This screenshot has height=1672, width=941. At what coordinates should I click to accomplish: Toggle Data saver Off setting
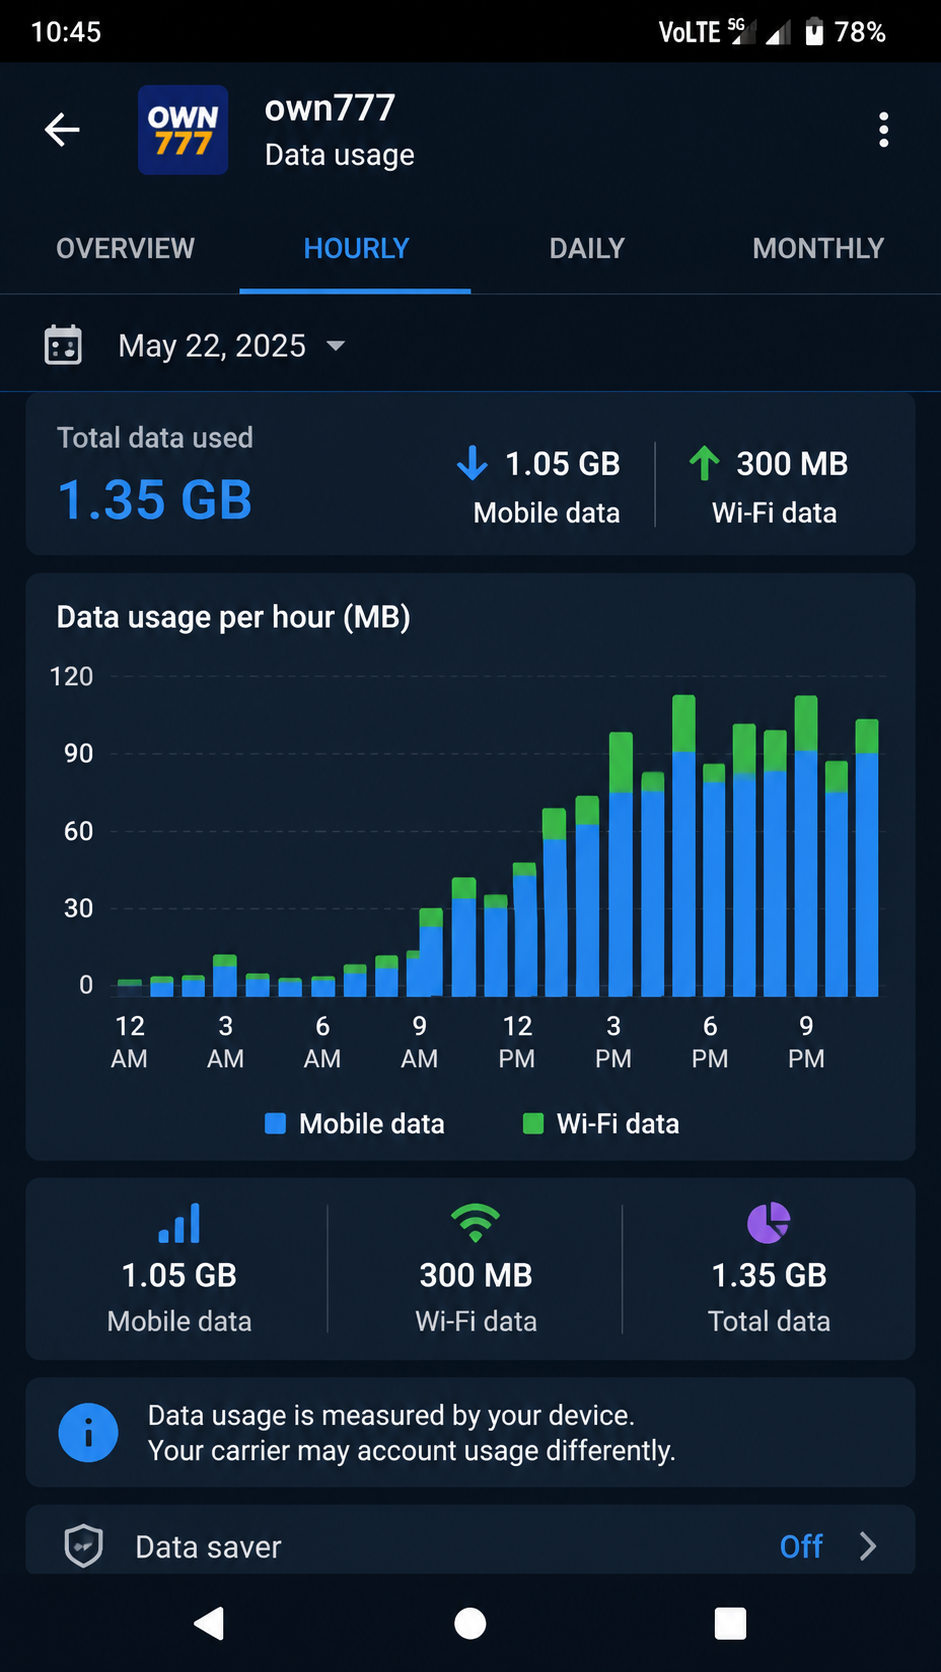801,1546
